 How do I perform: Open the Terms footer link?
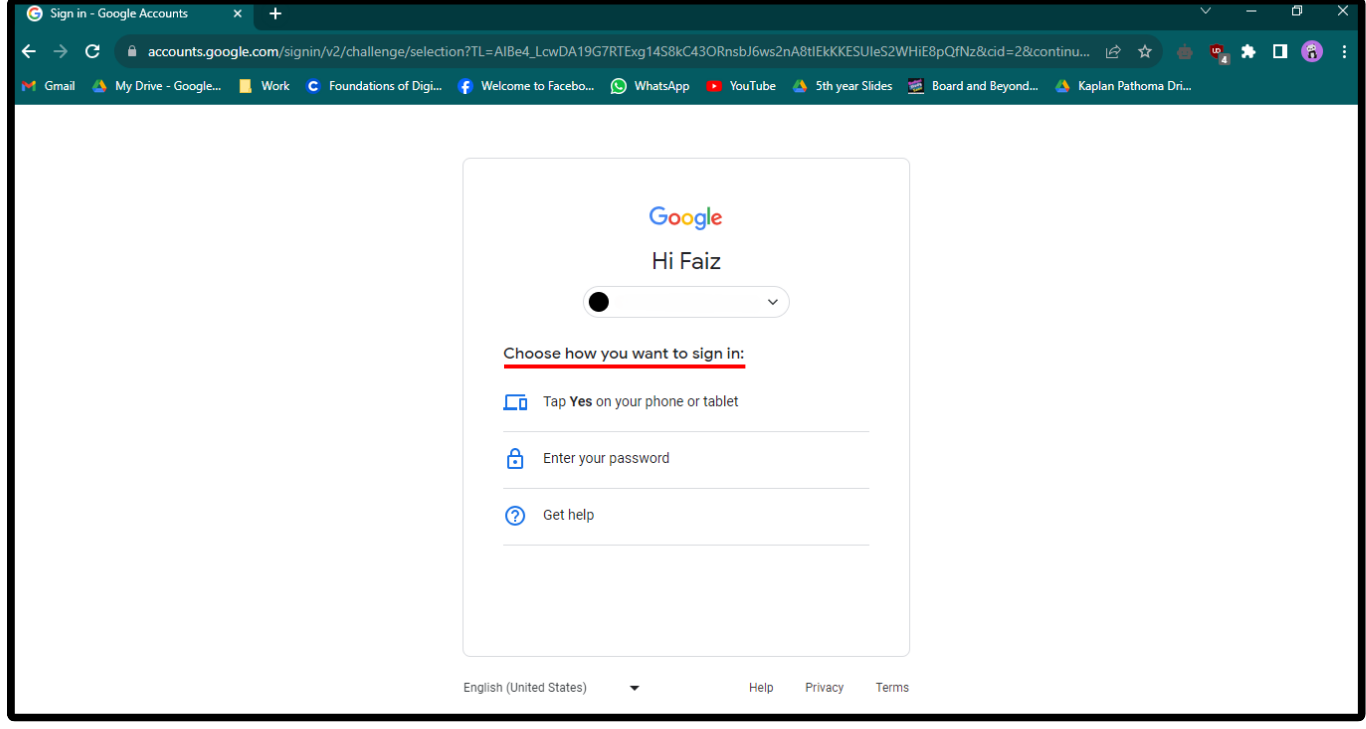click(x=892, y=688)
